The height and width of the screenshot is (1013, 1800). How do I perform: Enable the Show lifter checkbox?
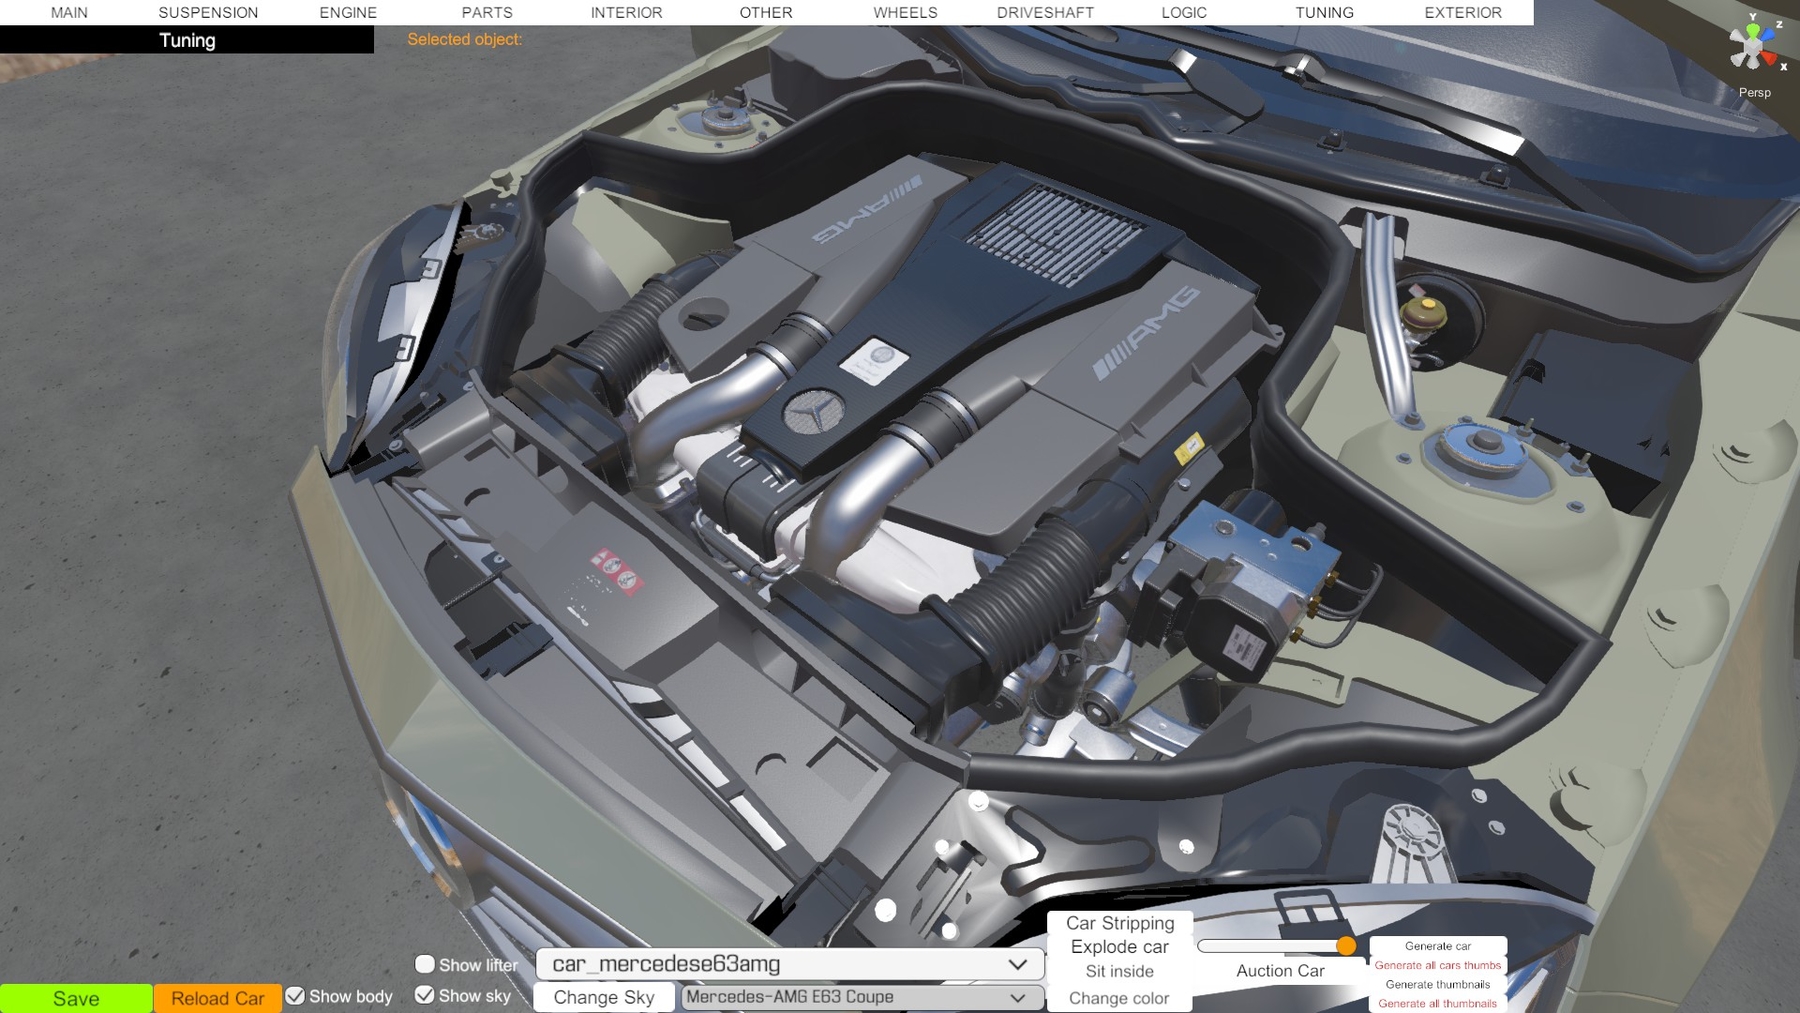coord(425,964)
